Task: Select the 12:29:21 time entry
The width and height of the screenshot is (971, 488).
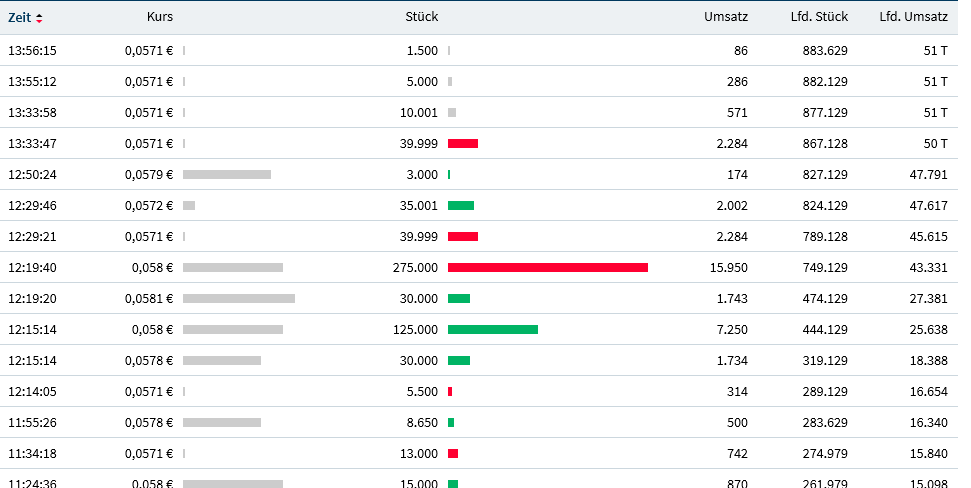Action: [32, 237]
